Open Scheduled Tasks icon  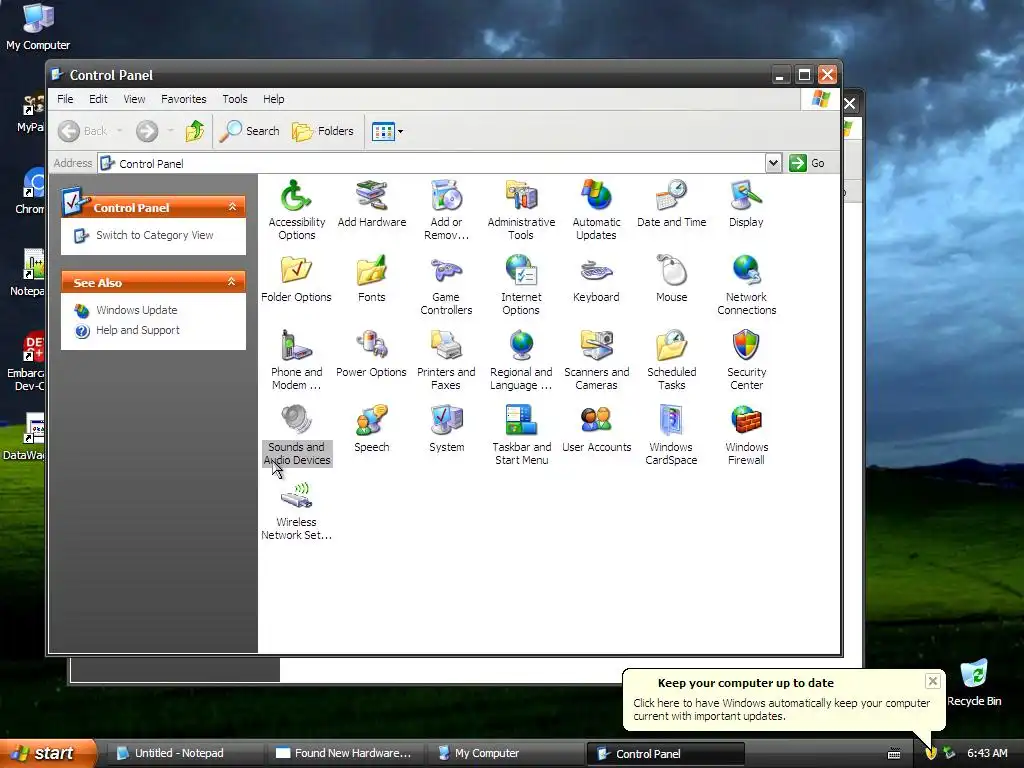671,359
